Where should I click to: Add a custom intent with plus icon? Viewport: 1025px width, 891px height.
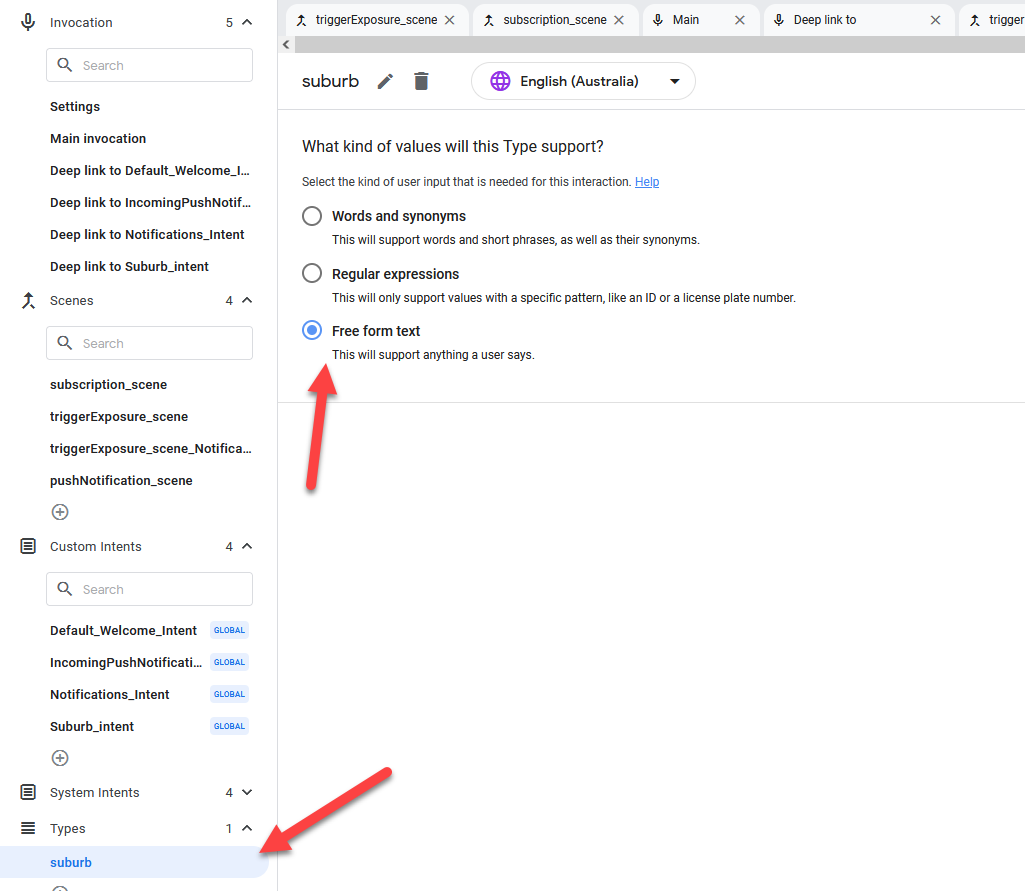coord(60,758)
